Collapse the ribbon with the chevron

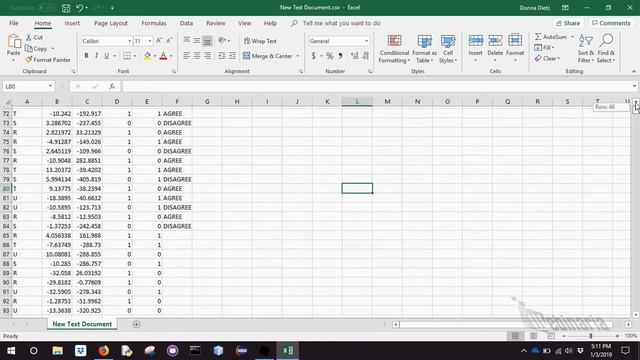(634, 71)
